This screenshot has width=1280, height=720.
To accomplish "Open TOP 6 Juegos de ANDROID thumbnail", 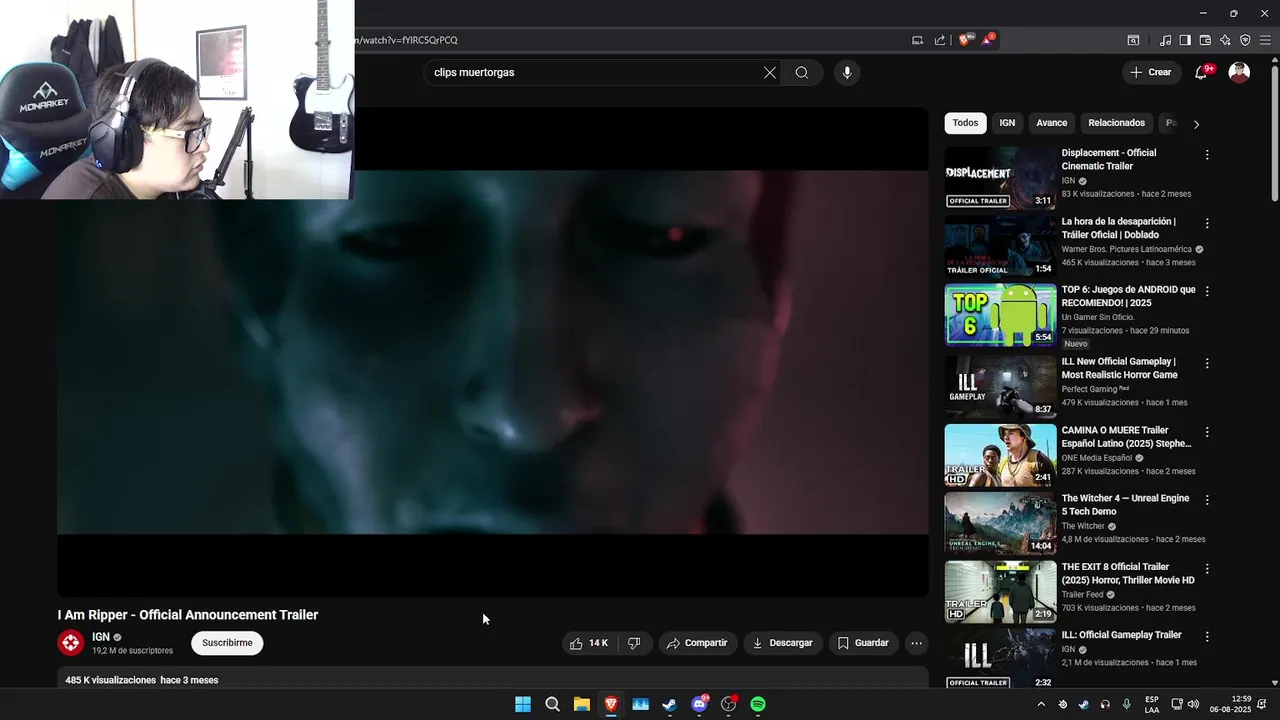I will [1000, 315].
